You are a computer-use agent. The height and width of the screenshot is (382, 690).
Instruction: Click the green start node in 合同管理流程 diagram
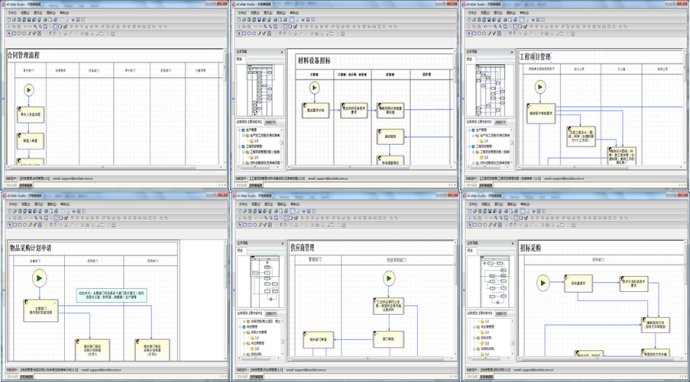(x=29, y=90)
